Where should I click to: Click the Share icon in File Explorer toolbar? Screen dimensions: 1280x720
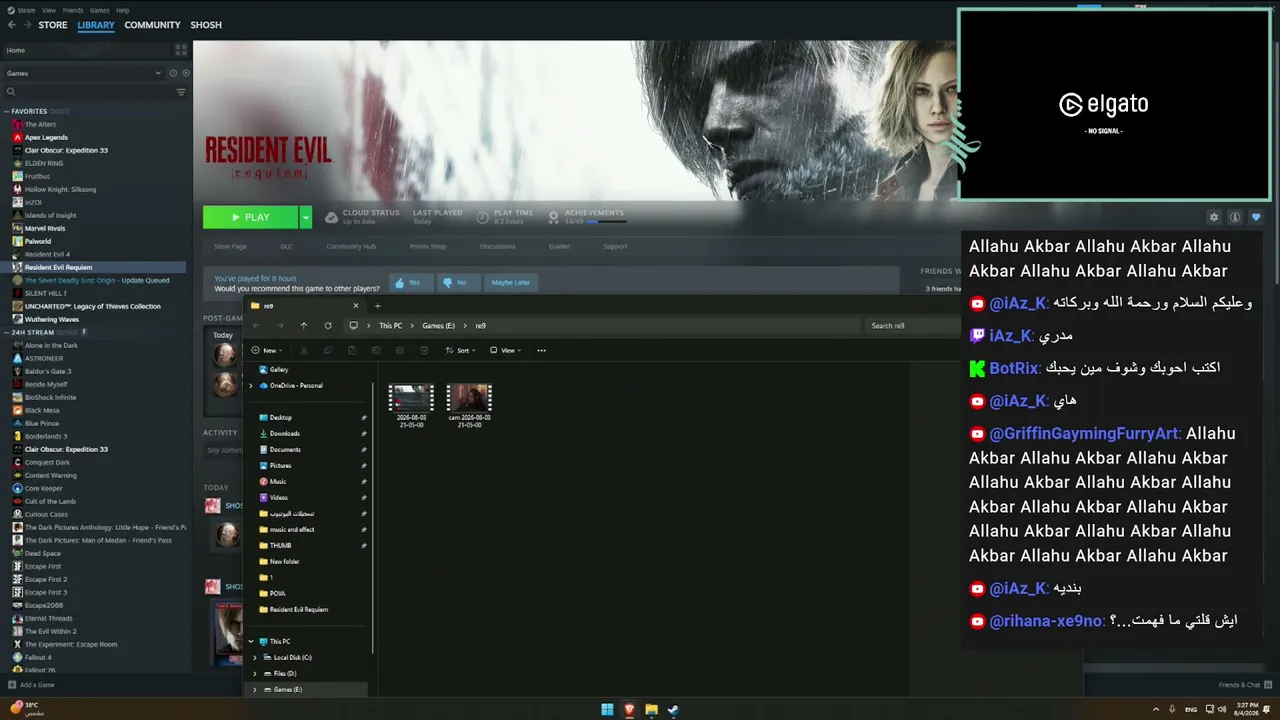point(400,351)
